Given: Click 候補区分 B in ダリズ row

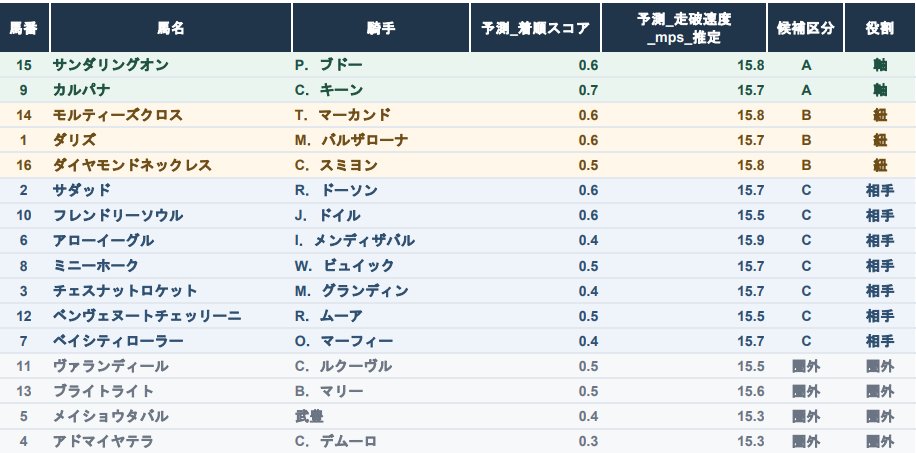Looking at the screenshot, I should (806, 140).
